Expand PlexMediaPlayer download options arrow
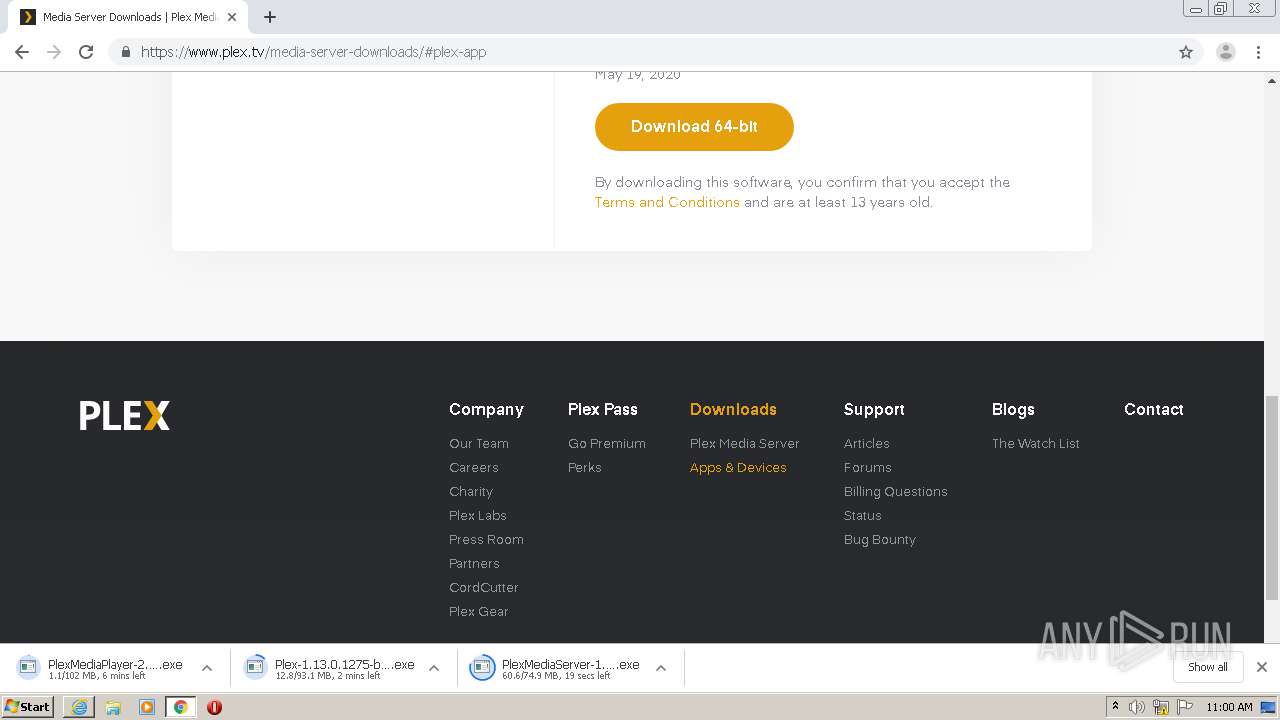Screen dimensions: 1280x720 (207, 668)
